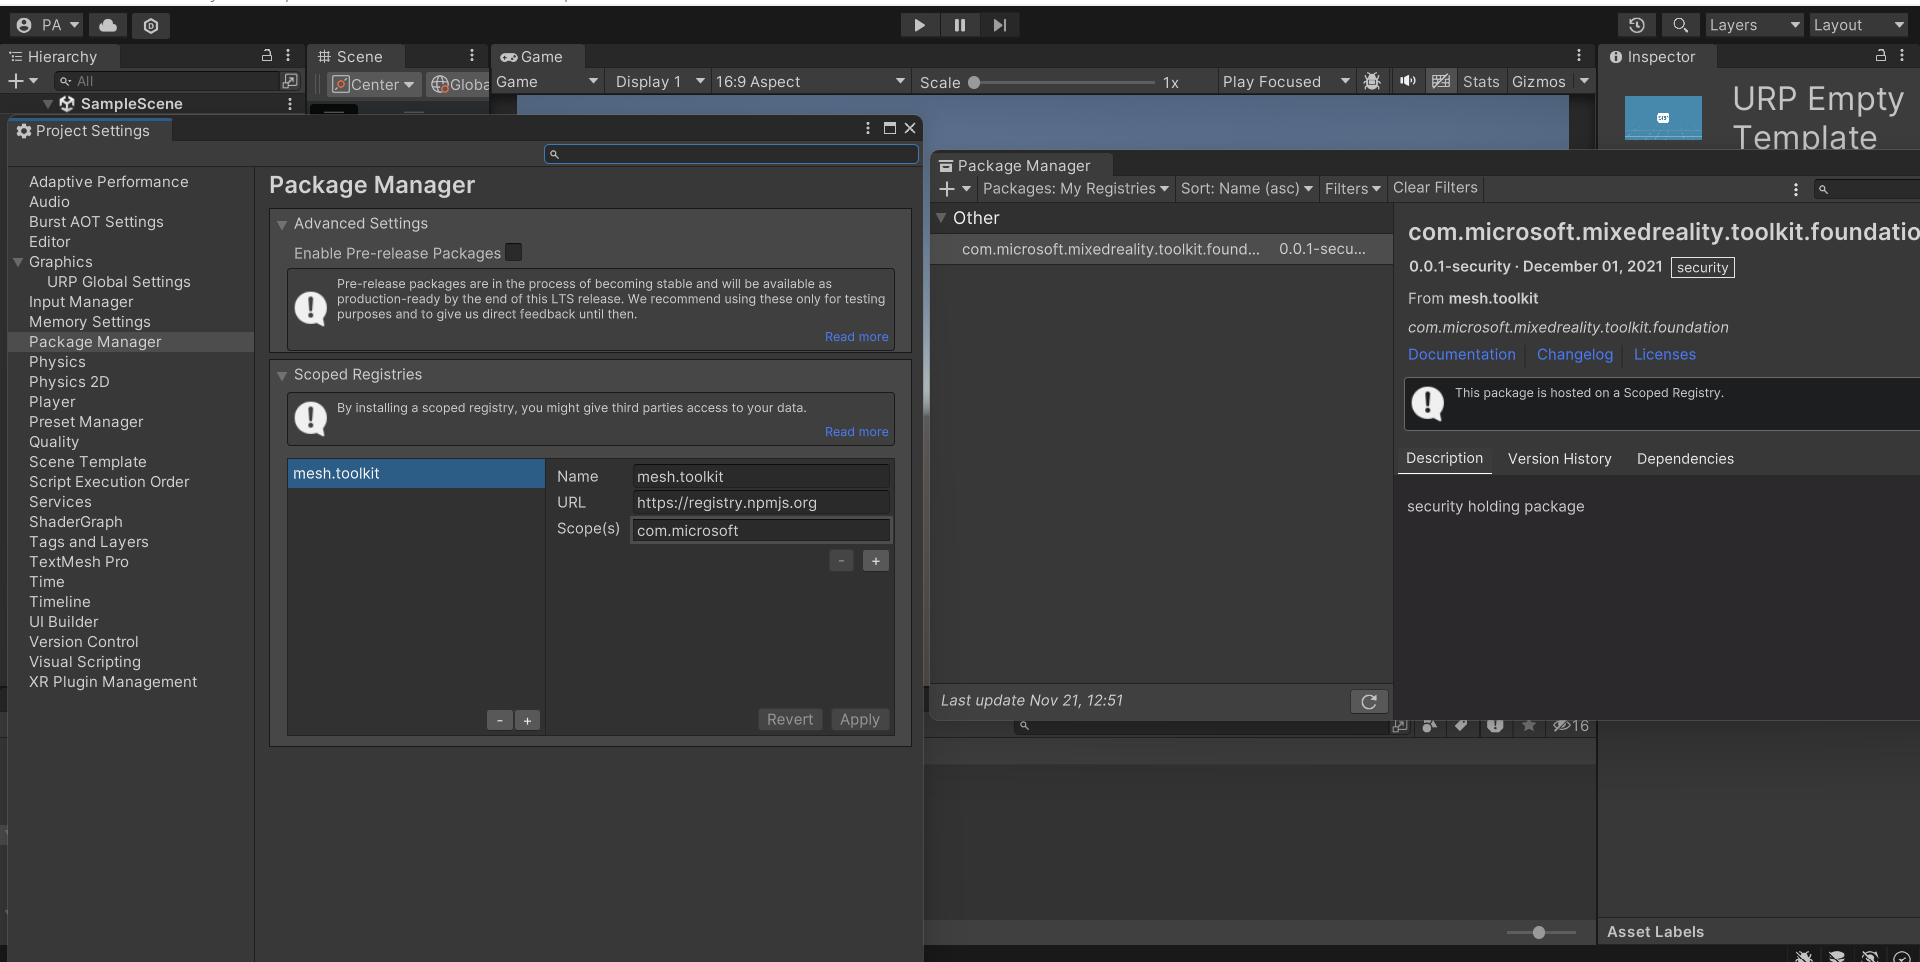Switch to the Scene tab
The image size is (1920, 962).
(x=354, y=57)
